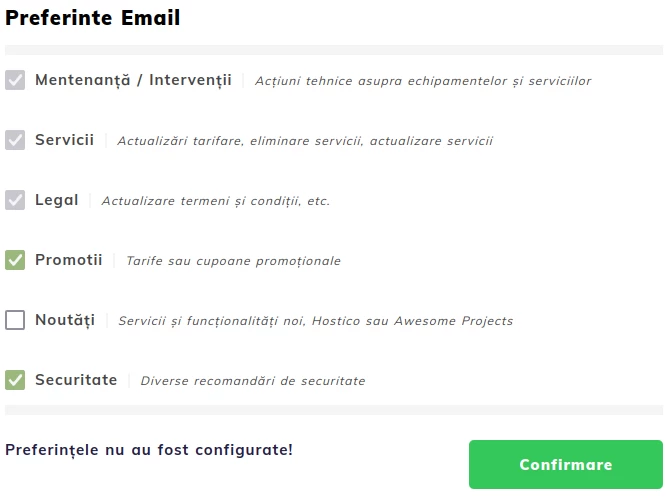Click the Promotii label text

click(68, 260)
